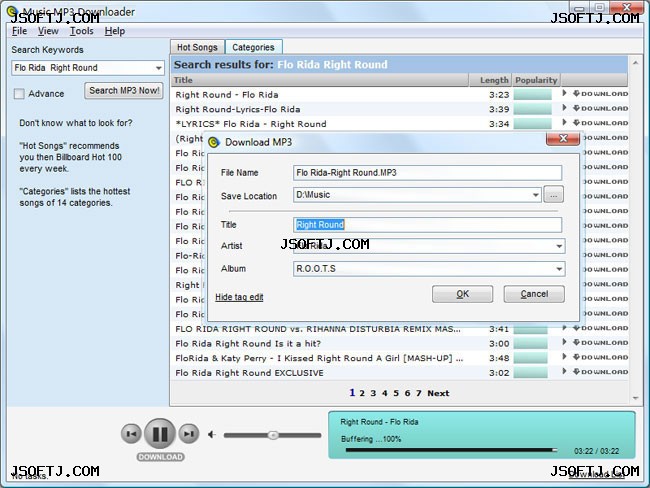Image resolution: width=650 pixels, height=488 pixels.
Task: Click the Album field showing R.O.O.T.S
Action: point(429,269)
